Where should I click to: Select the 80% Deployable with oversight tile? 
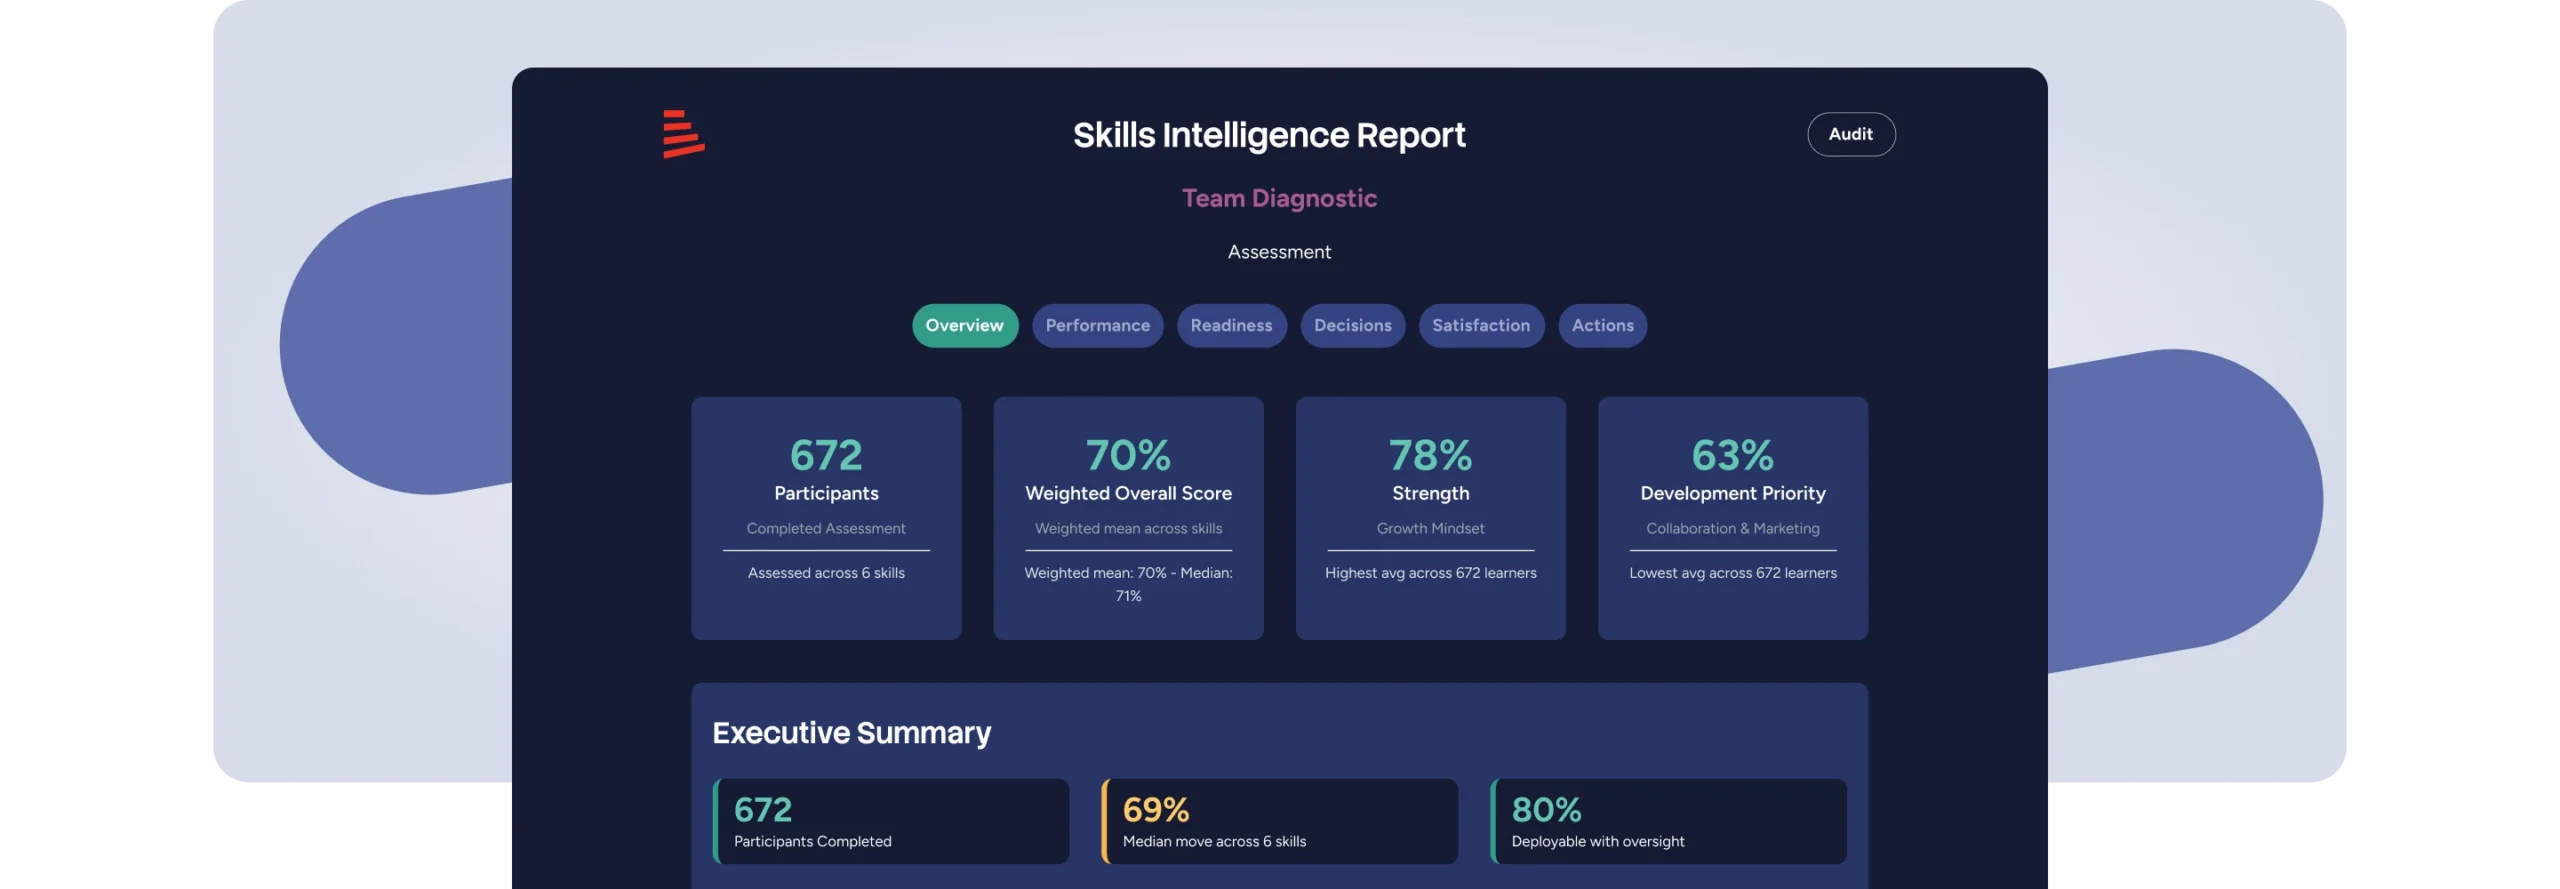pos(1668,821)
